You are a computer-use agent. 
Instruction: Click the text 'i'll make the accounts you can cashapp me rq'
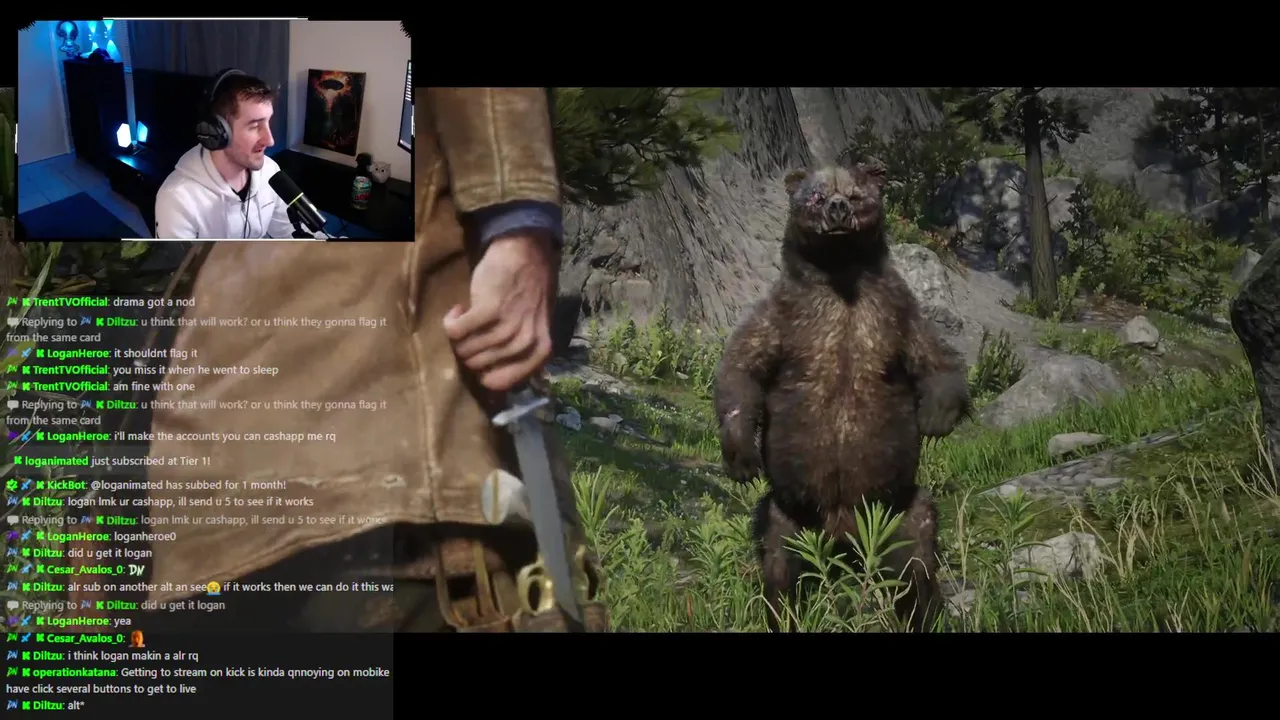click(225, 437)
